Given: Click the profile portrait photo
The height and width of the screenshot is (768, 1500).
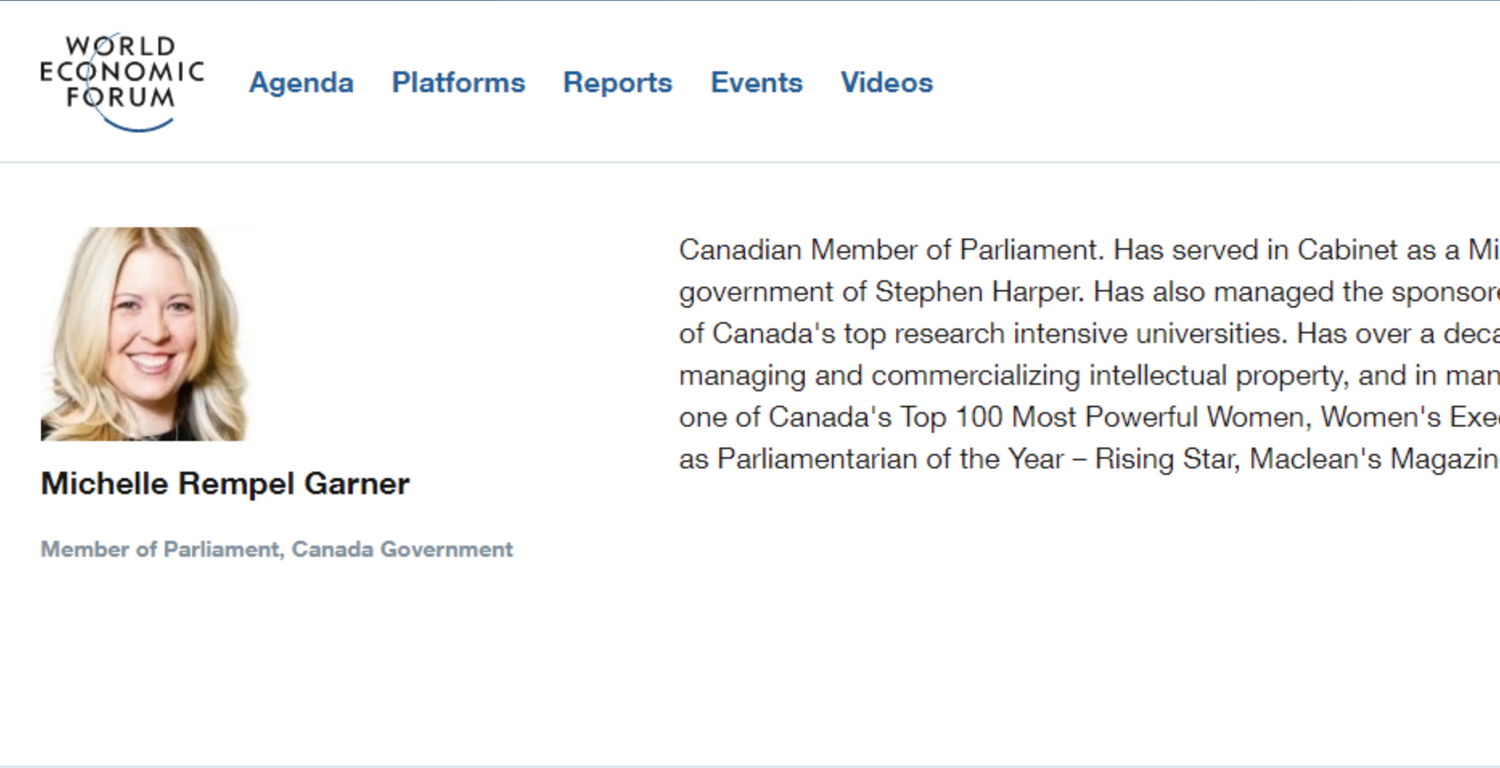Looking at the screenshot, I should click(x=143, y=334).
